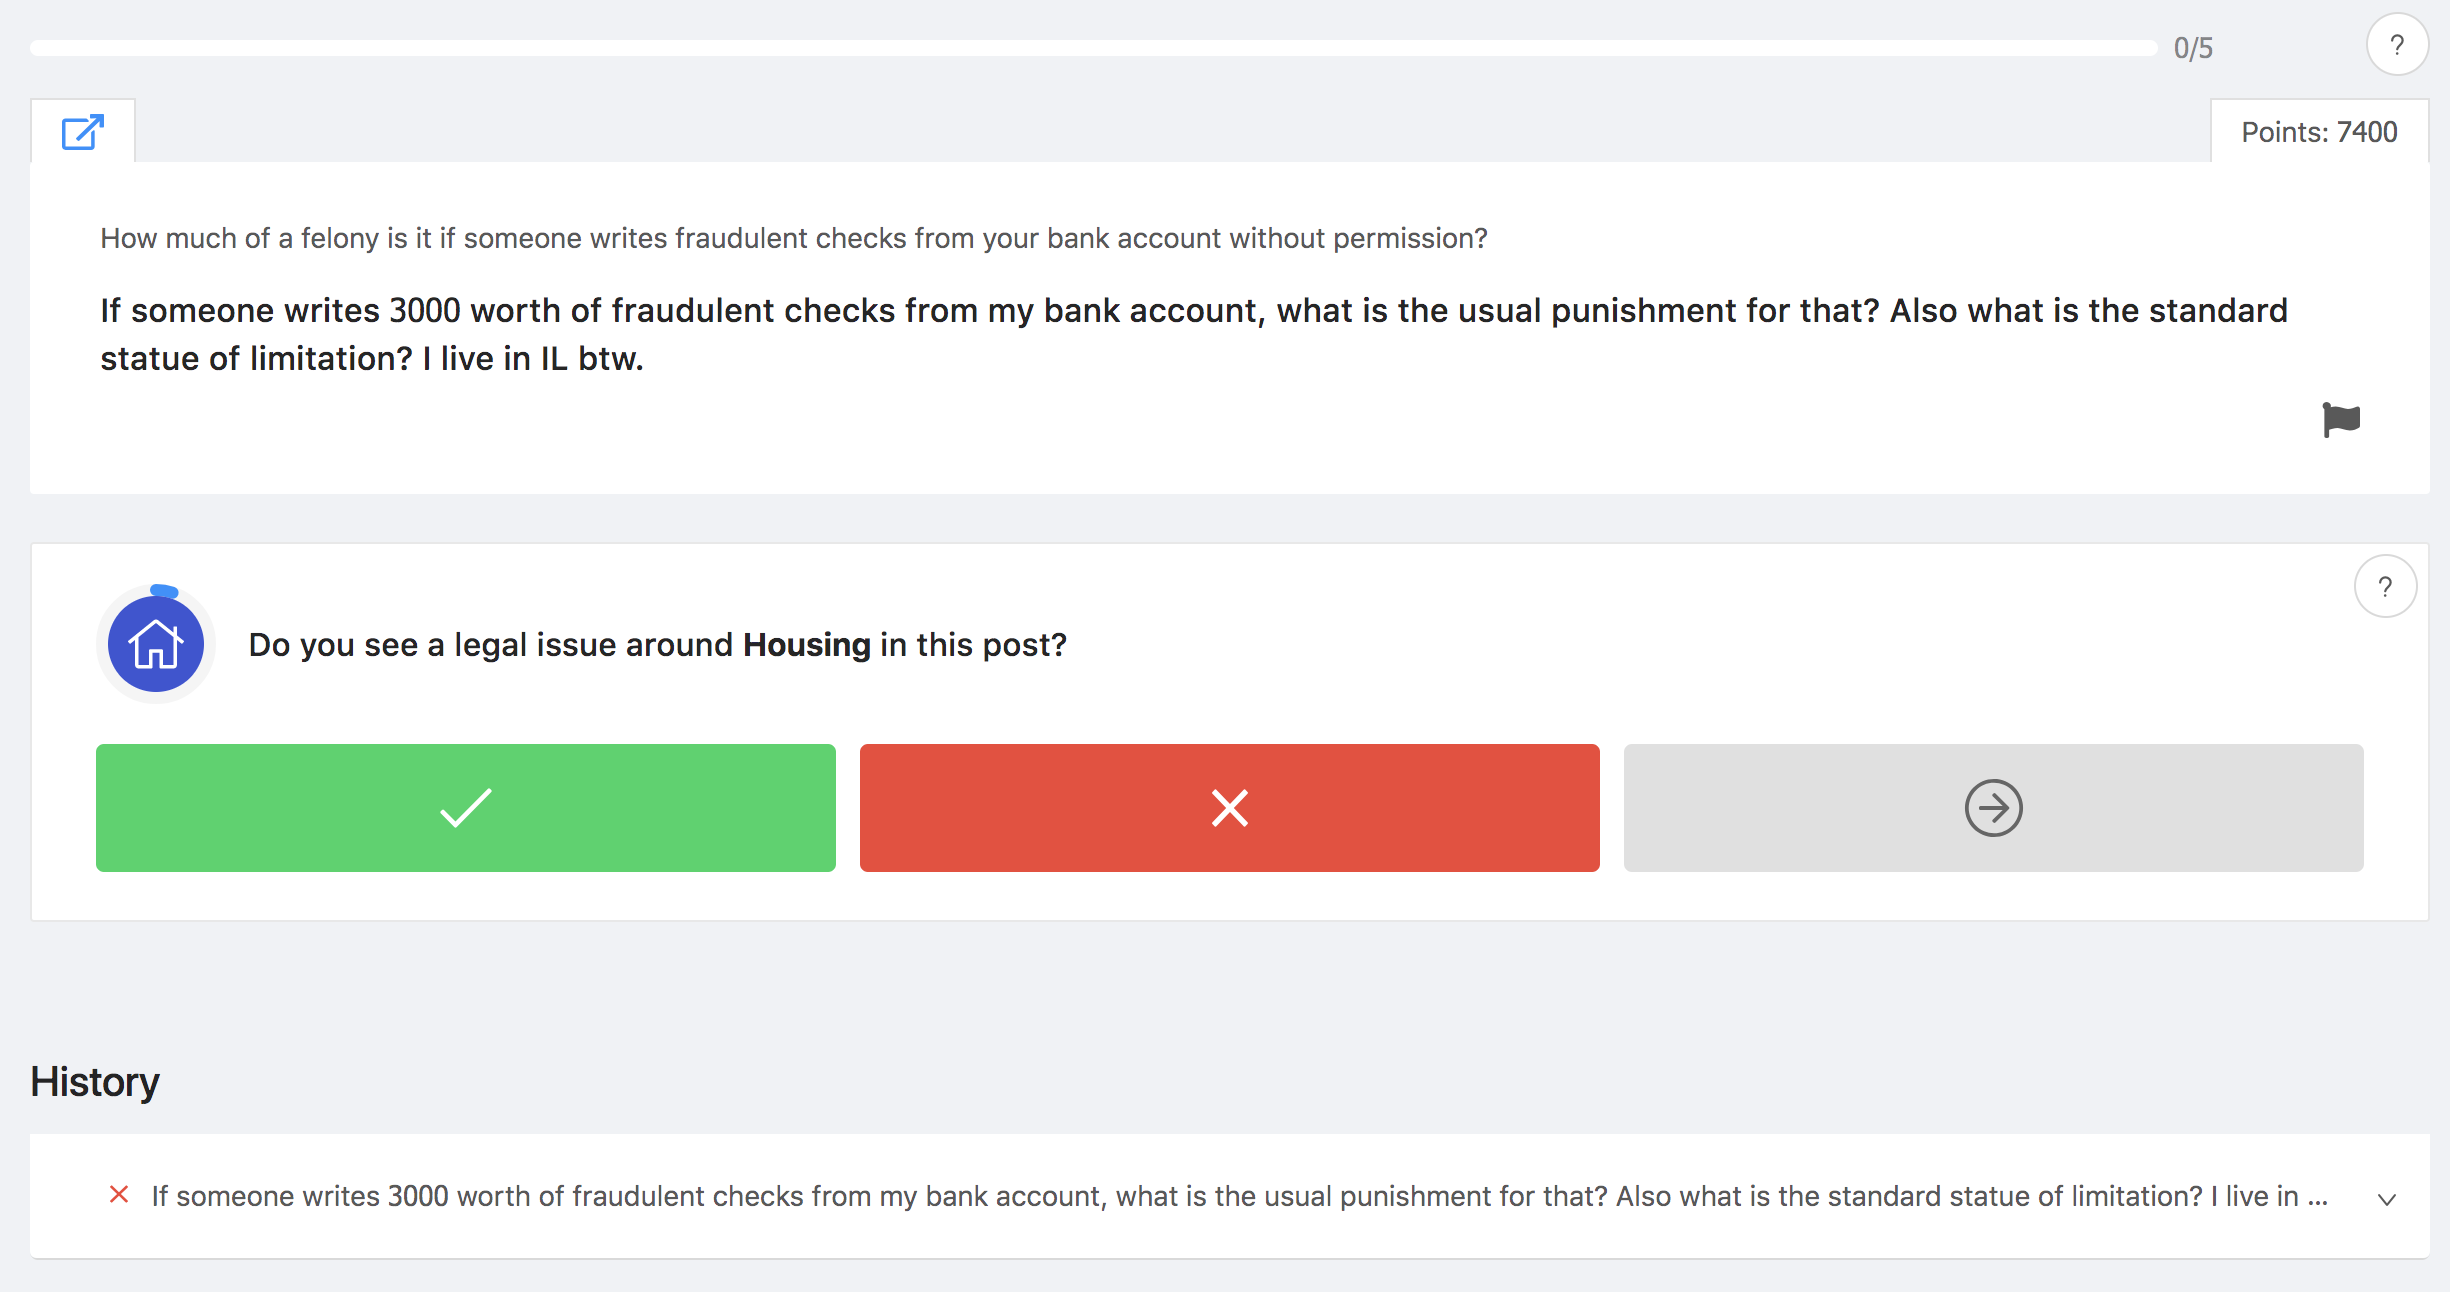Click the blue Housing house icon
This screenshot has height=1292, width=2450.
point(156,644)
